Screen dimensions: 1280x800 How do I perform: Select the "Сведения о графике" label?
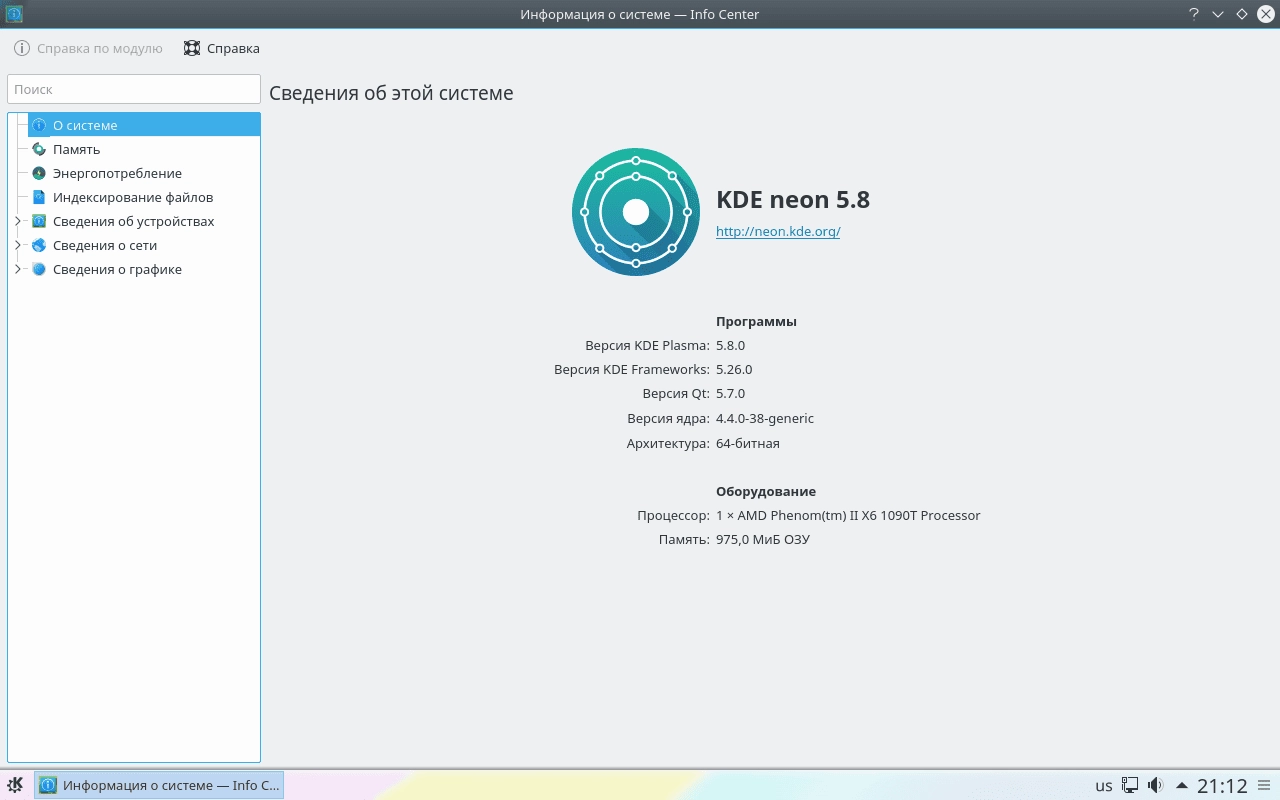pyautogui.click(x=117, y=269)
